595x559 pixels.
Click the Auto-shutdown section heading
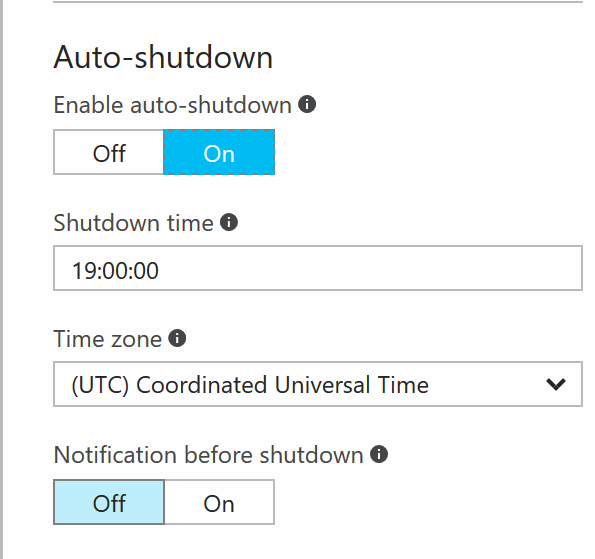click(x=163, y=57)
